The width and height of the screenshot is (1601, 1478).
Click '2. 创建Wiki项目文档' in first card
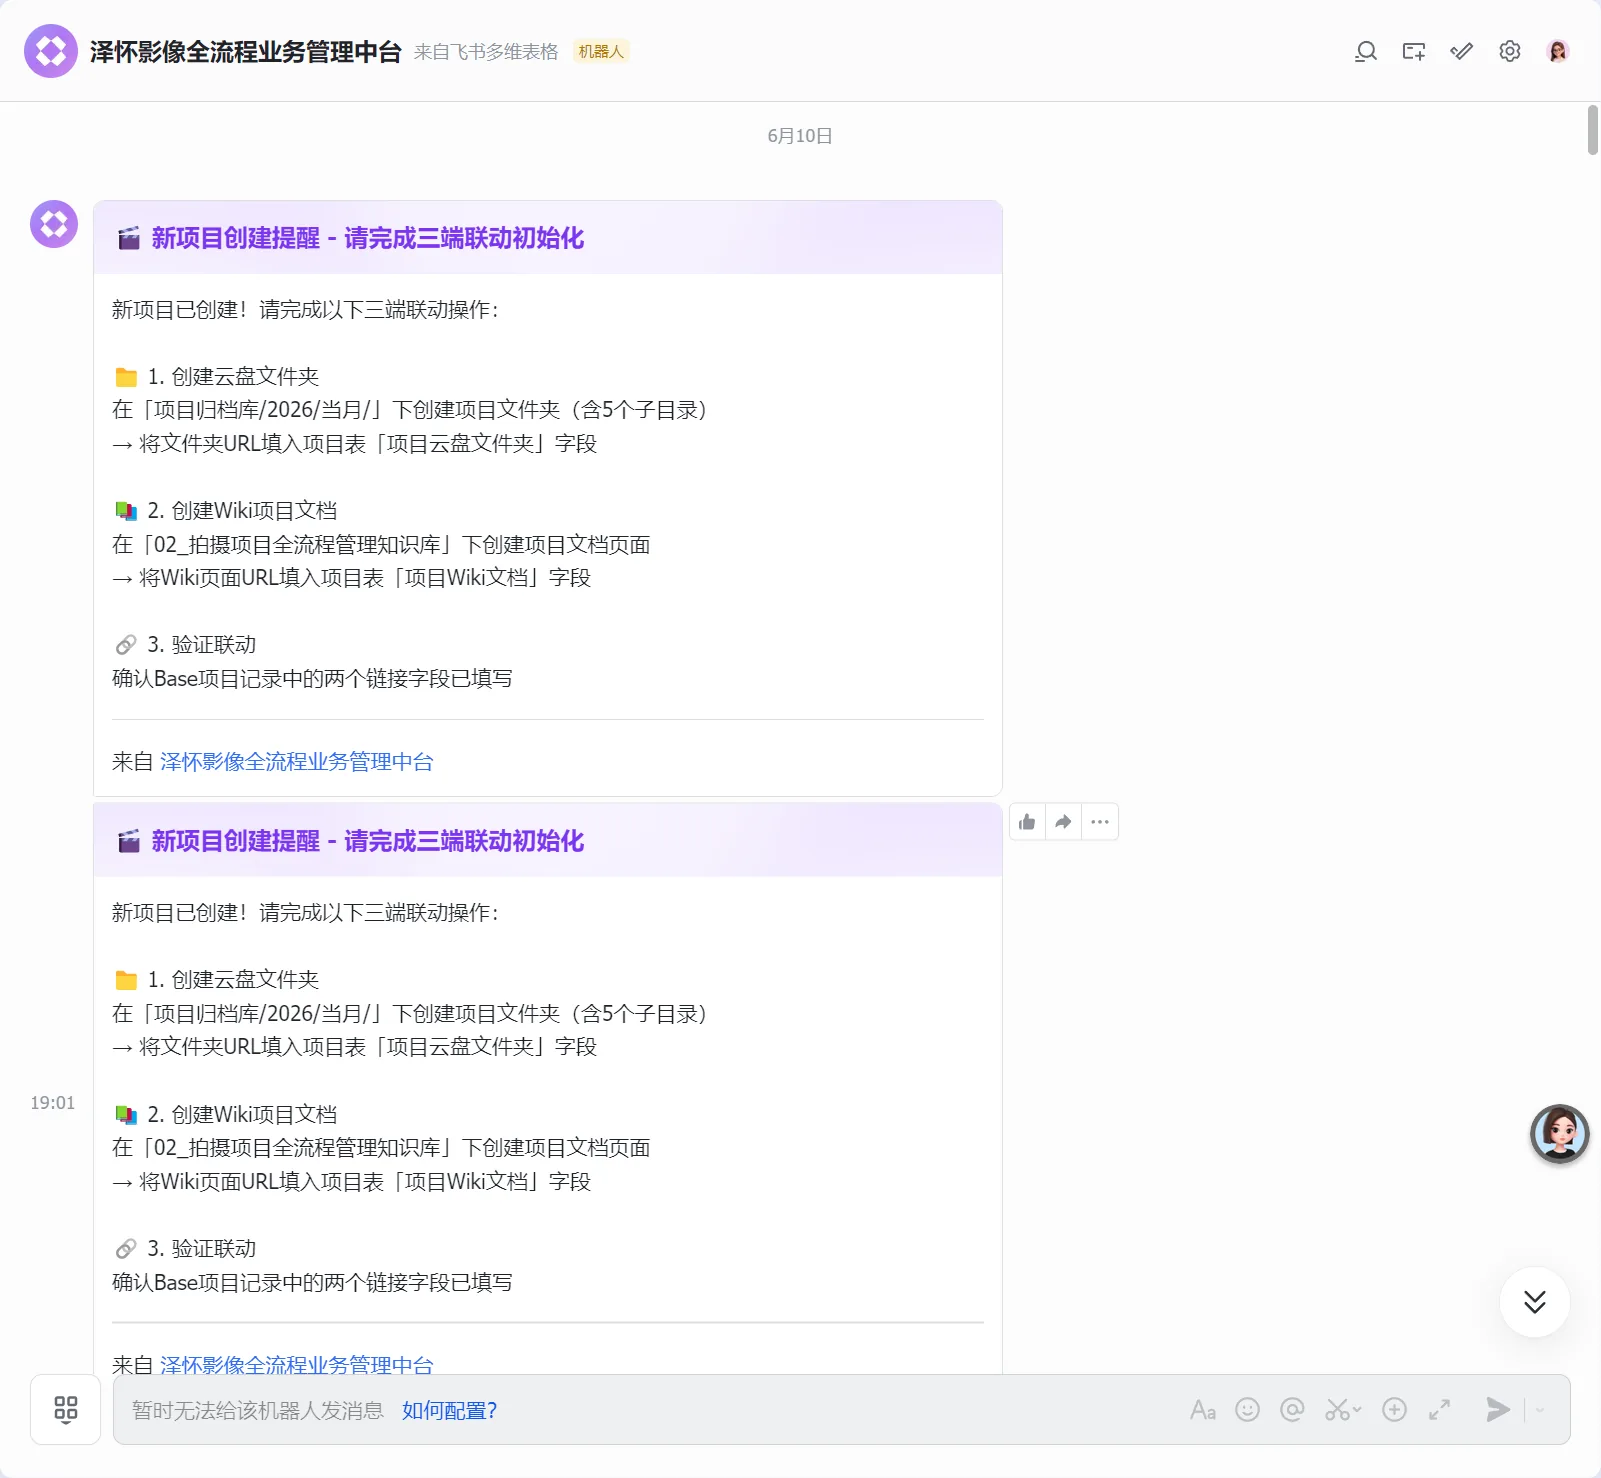[242, 511]
